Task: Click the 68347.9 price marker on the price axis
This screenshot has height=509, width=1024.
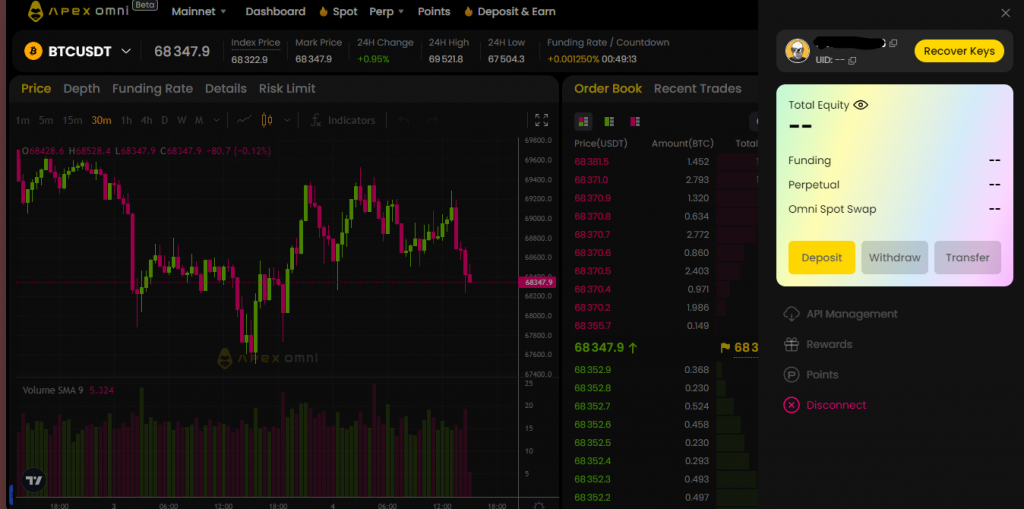Action: [x=538, y=283]
